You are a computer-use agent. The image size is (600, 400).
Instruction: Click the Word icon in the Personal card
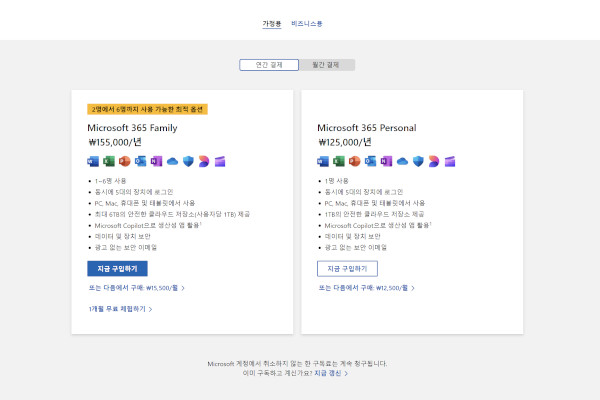click(323, 161)
